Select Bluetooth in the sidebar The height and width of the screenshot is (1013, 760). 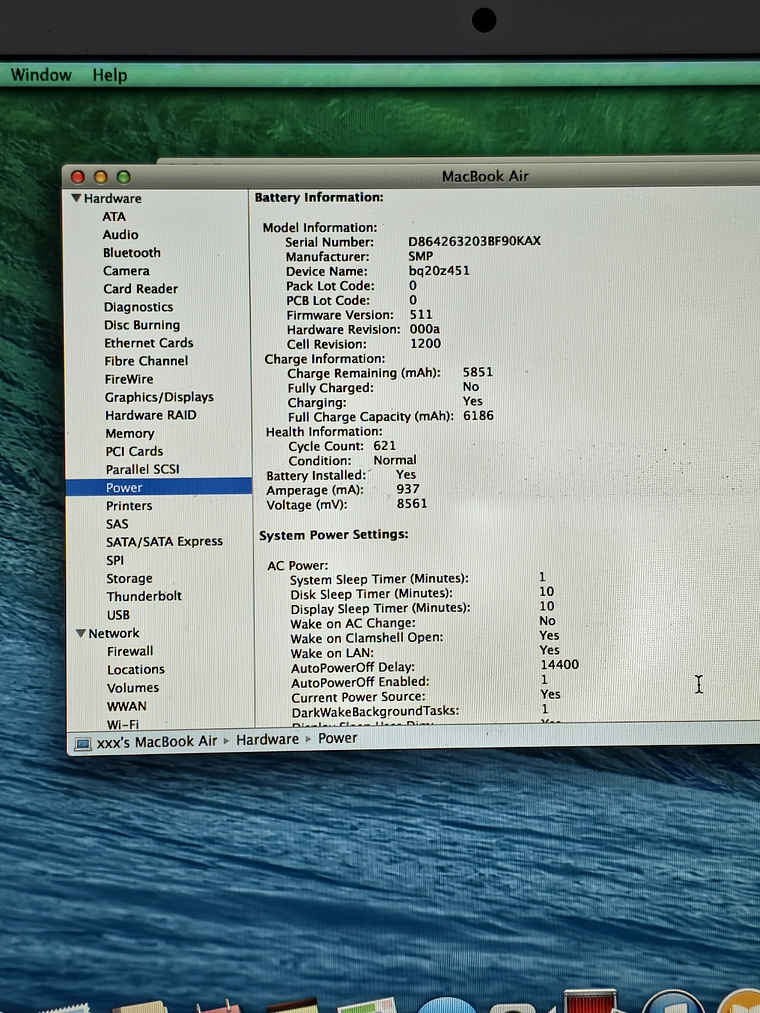(x=131, y=253)
